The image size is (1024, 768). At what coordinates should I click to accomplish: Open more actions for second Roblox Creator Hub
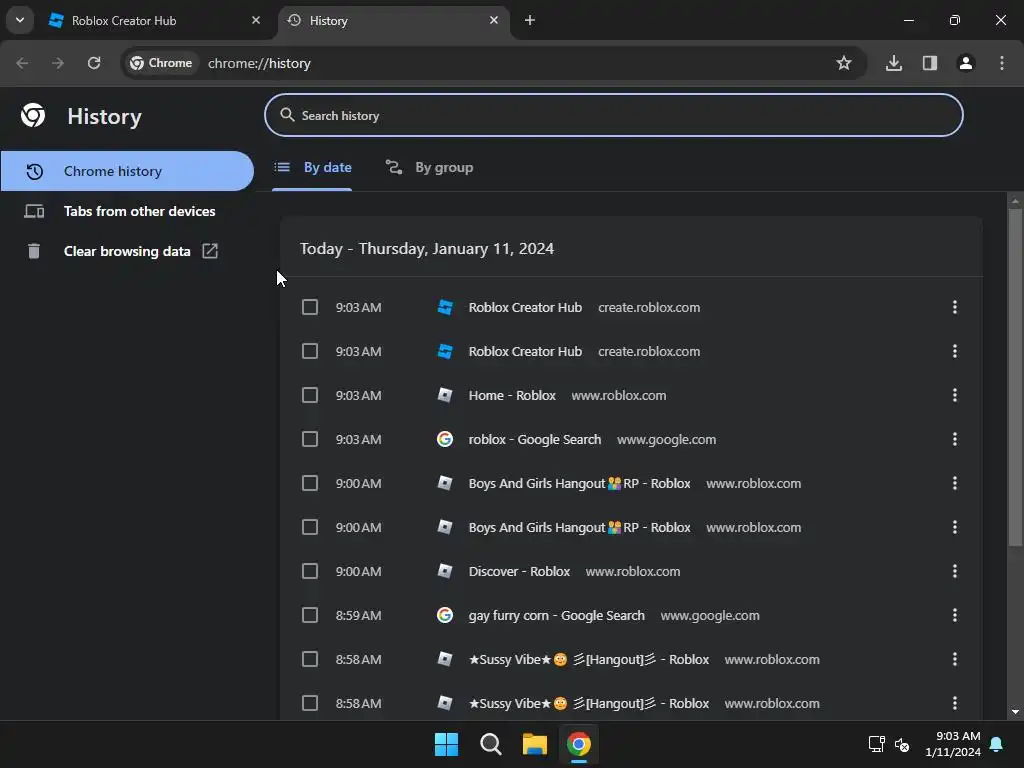(x=955, y=351)
